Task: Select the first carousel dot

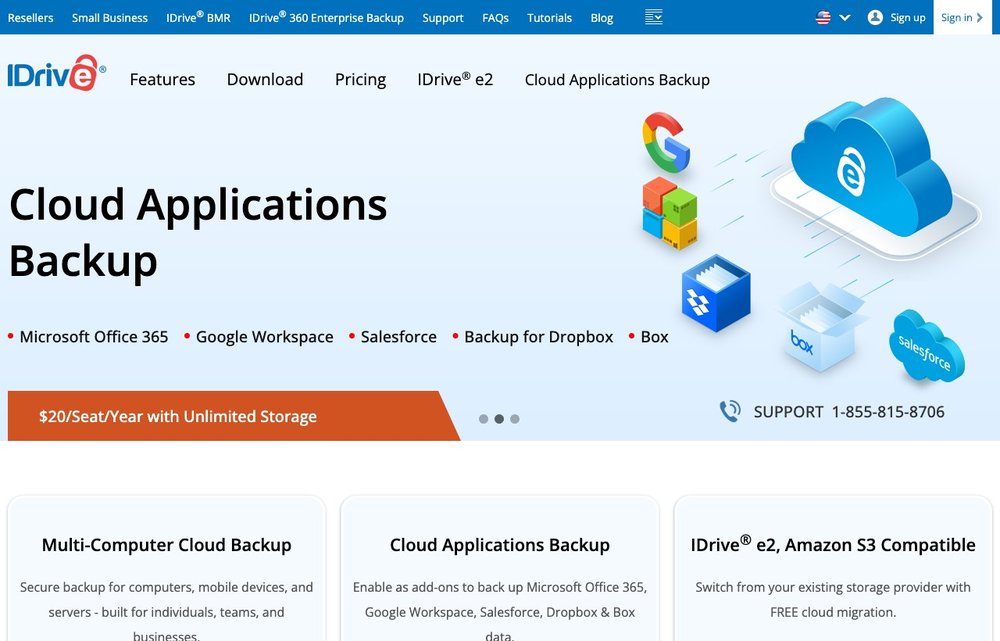Action: pyautogui.click(x=483, y=419)
